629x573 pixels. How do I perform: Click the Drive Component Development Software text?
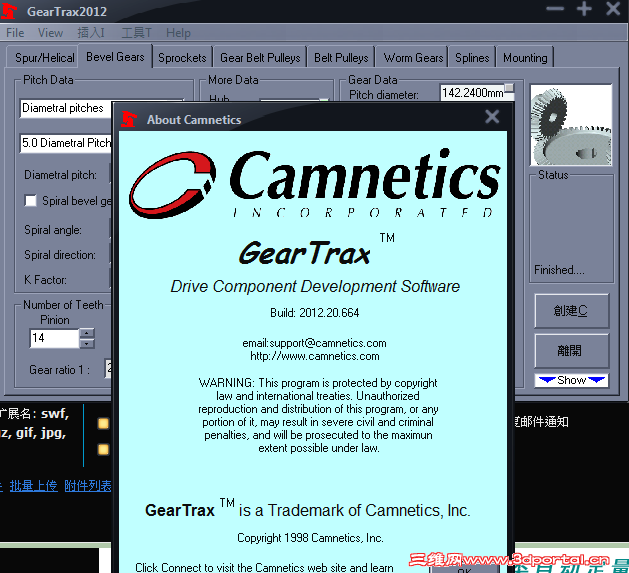pos(315,286)
